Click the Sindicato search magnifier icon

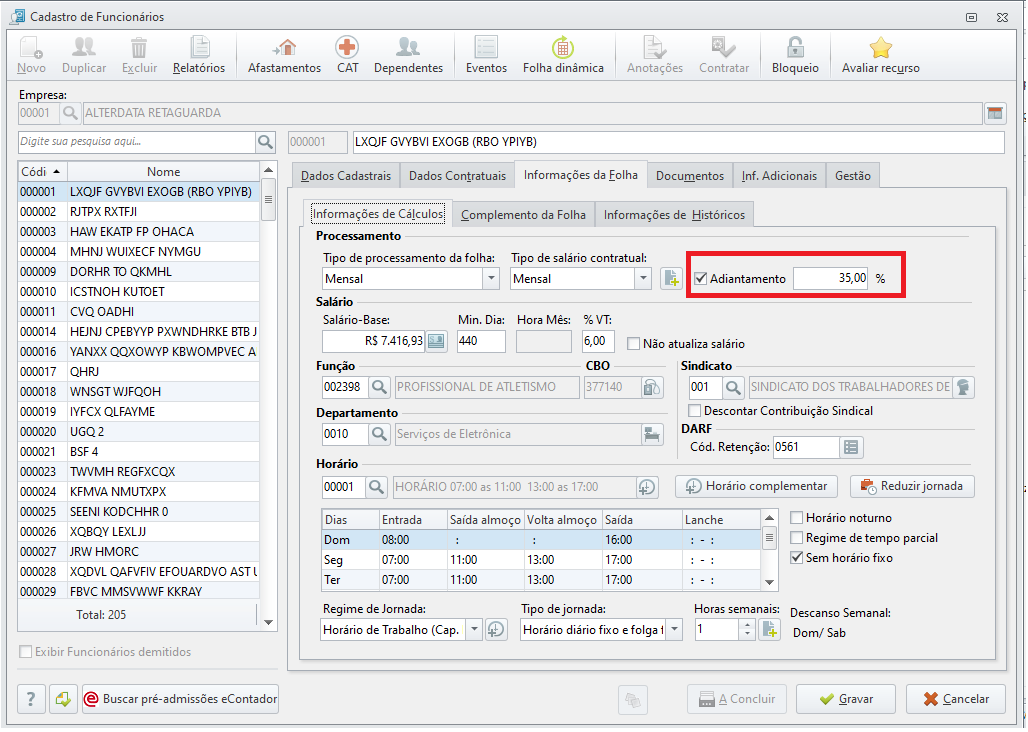(733, 387)
